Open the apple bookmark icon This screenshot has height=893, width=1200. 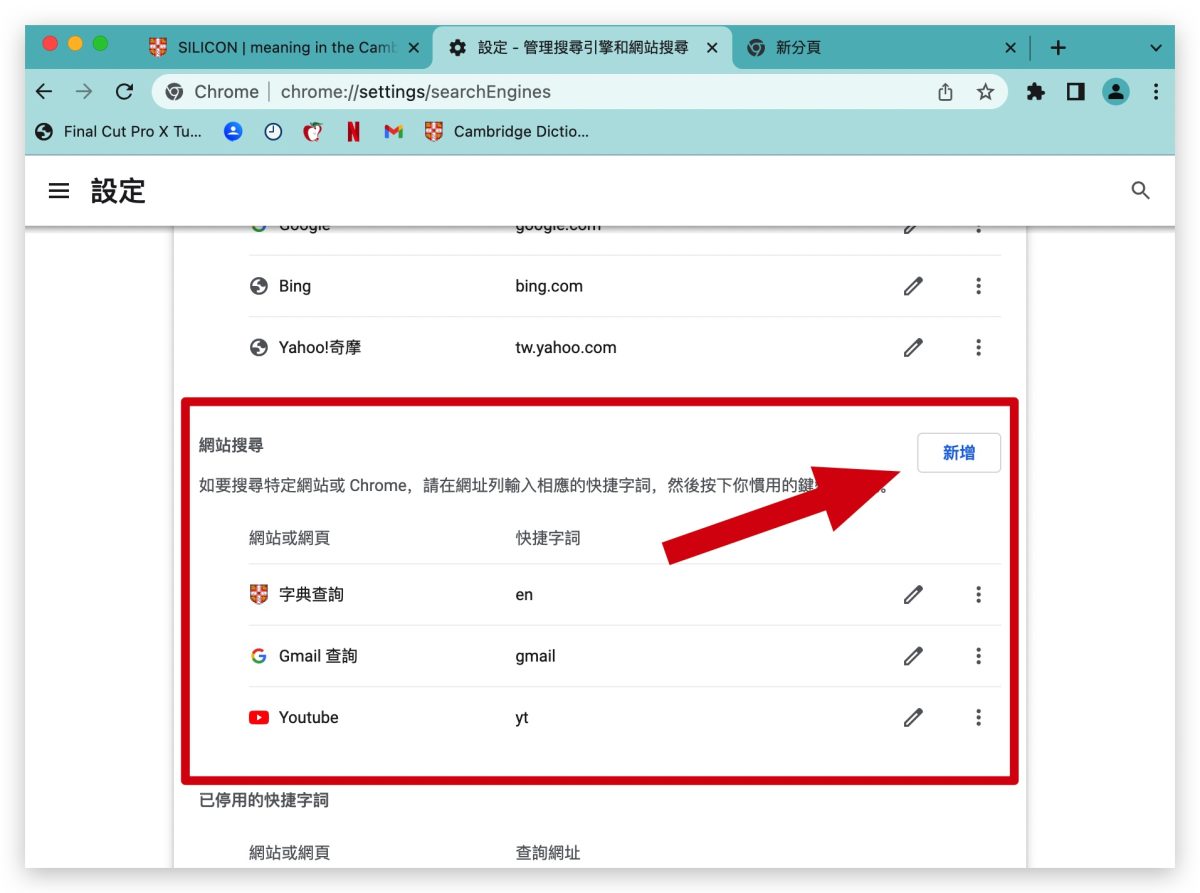313,131
